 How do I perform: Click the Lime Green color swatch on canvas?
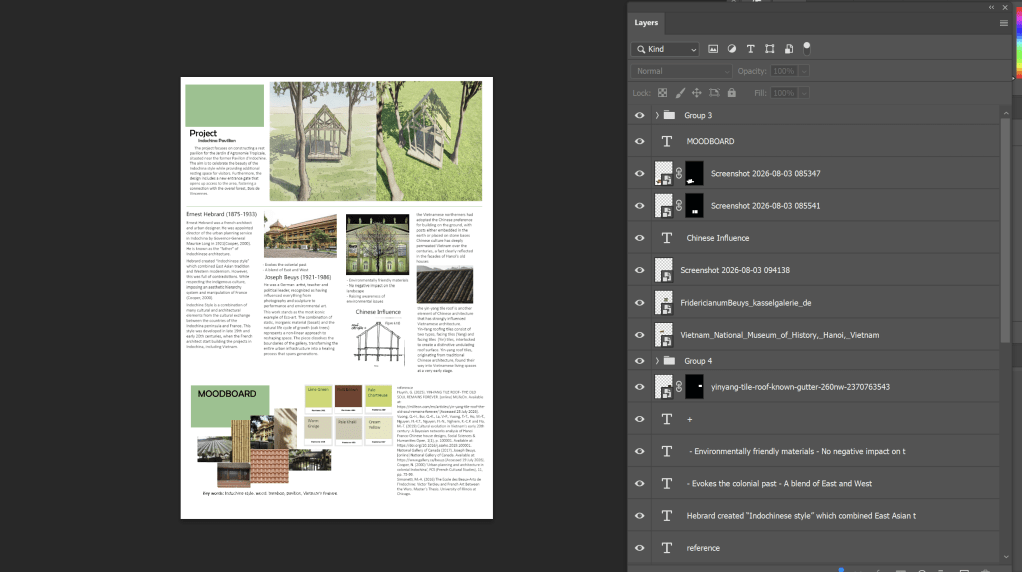coord(318,399)
